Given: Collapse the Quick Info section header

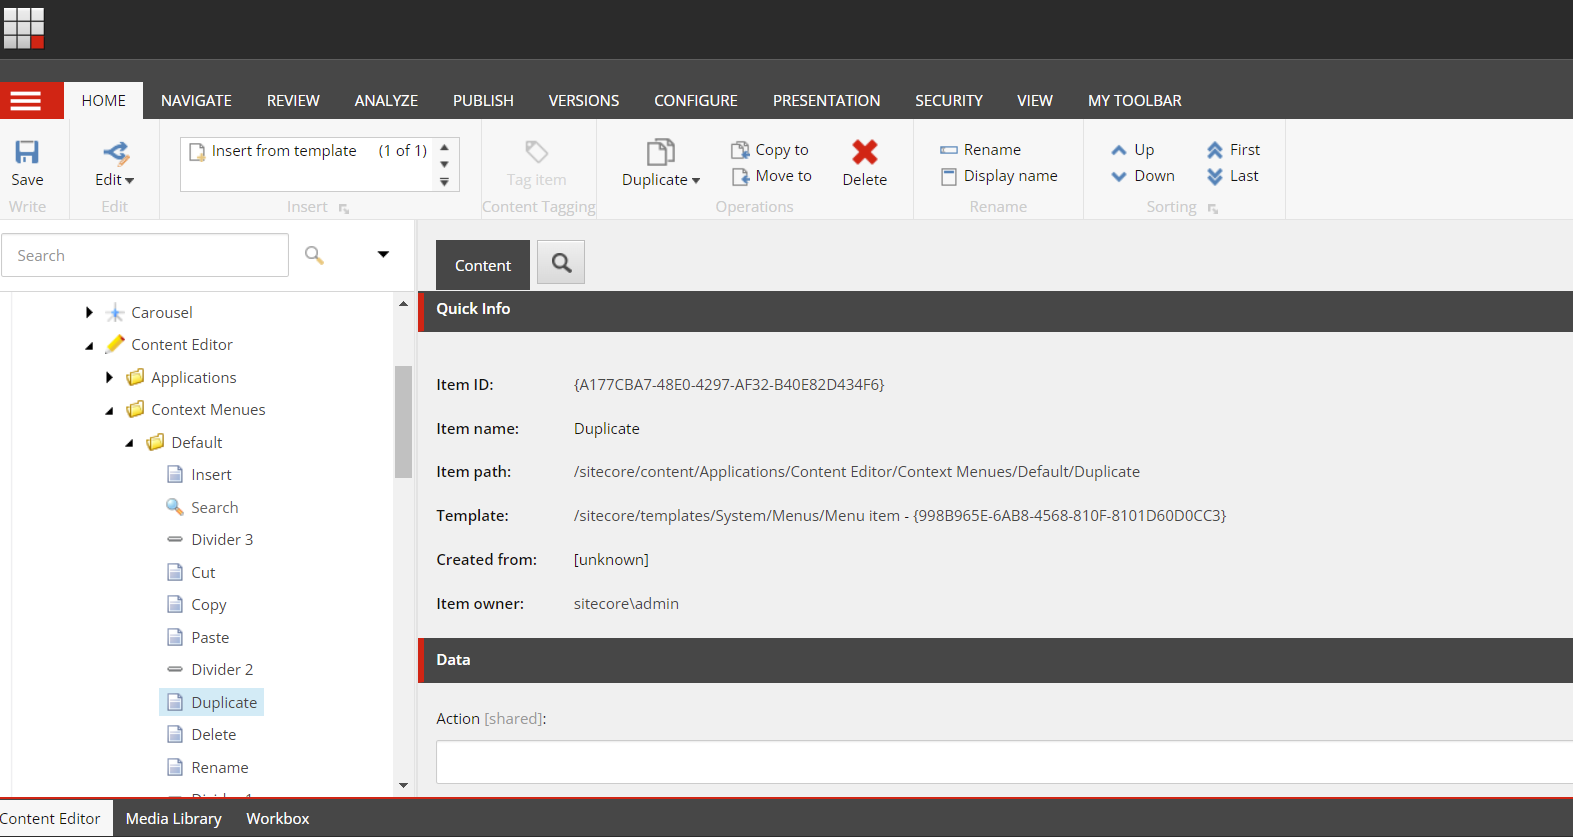Looking at the screenshot, I should click(x=995, y=310).
